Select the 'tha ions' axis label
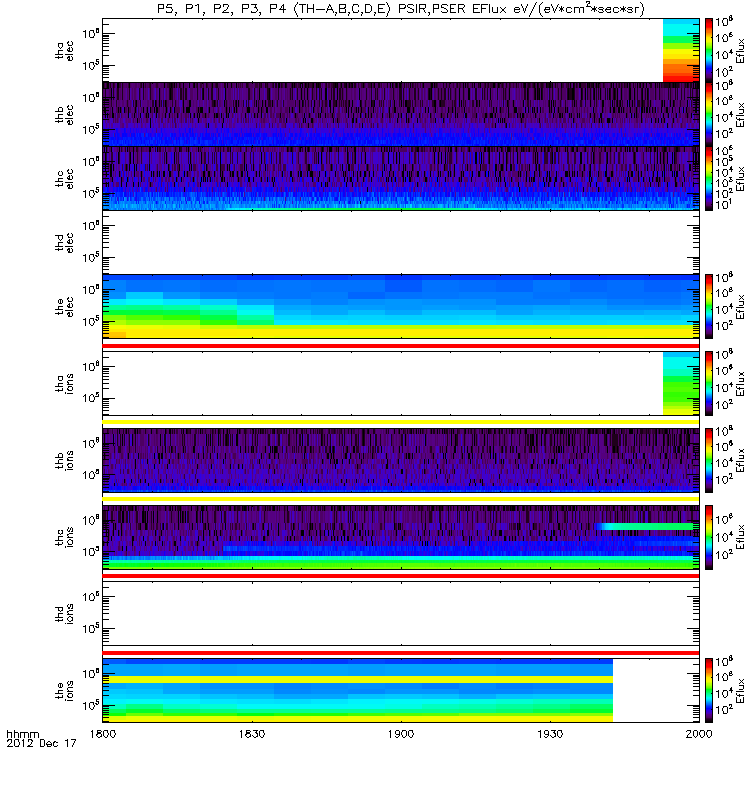Screen dimensions: 750x800 64,383
